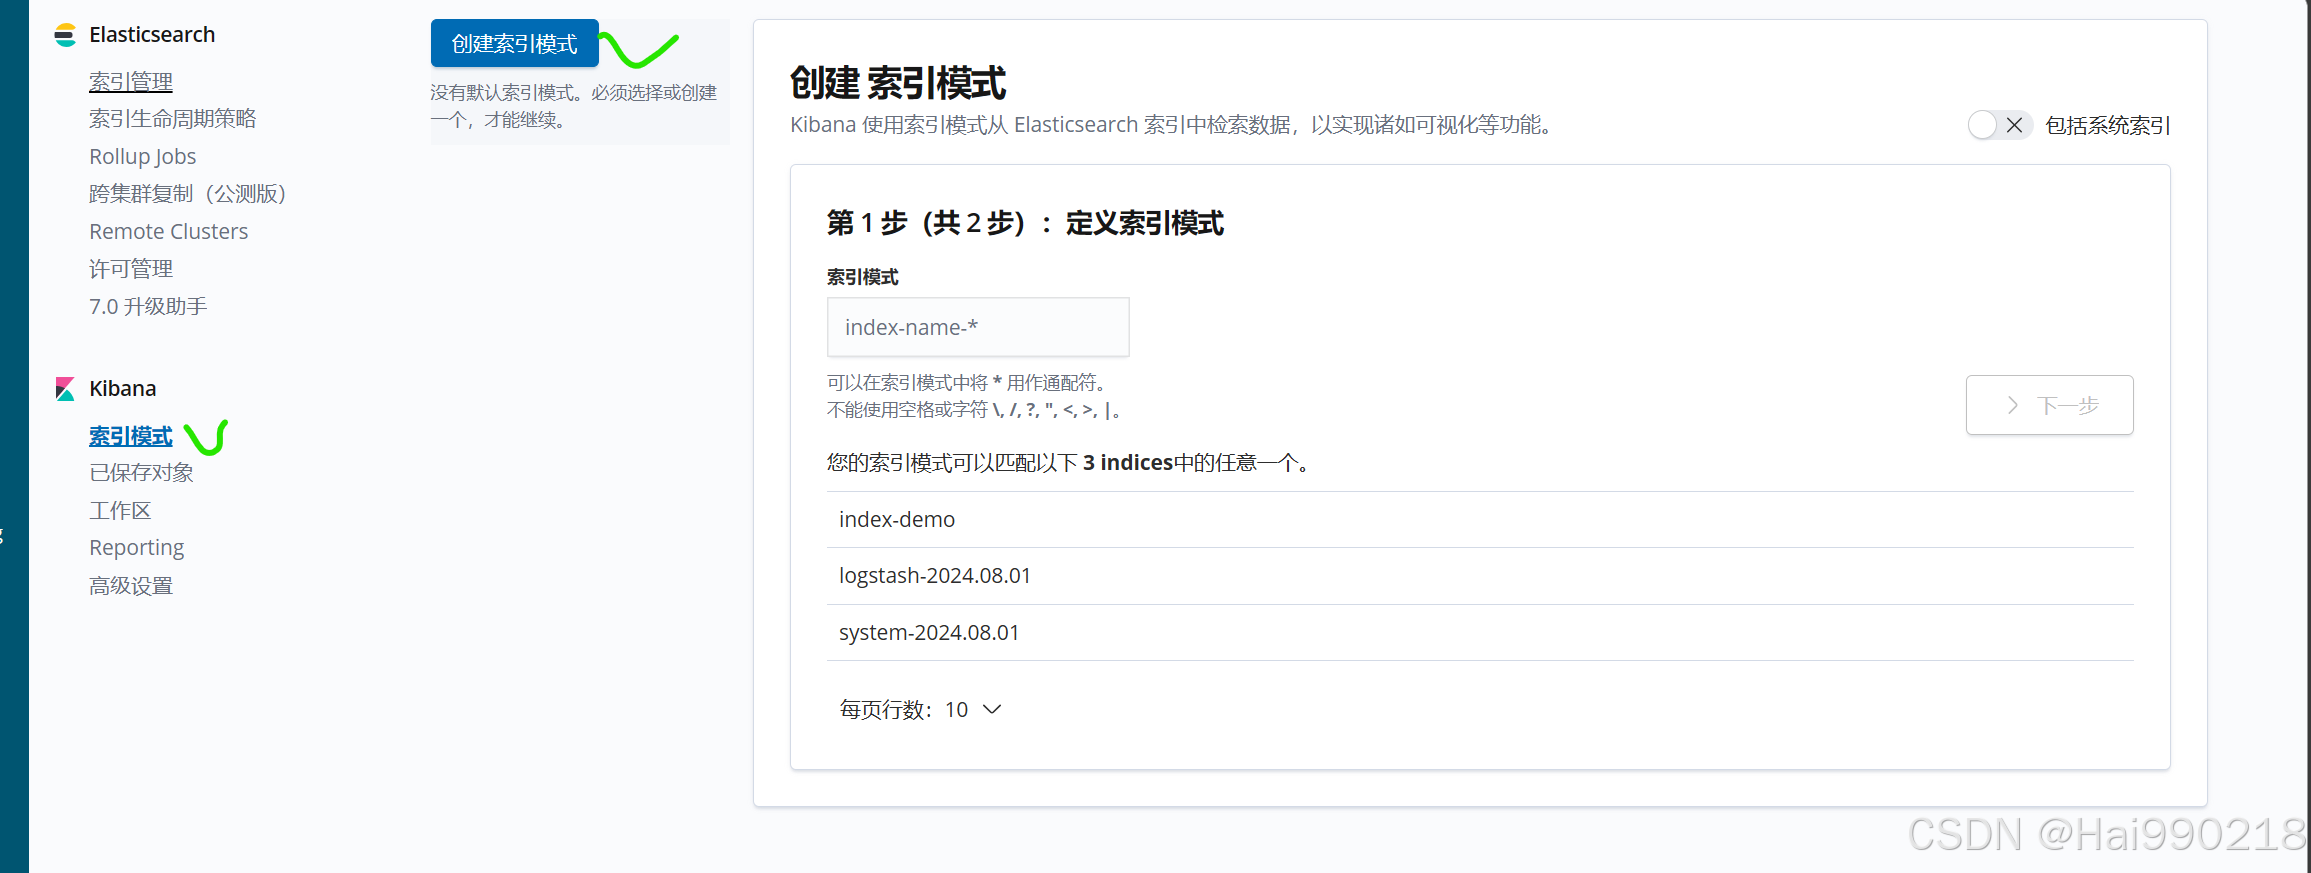Go to Reporting under Kibana
Image resolution: width=2311 pixels, height=873 pixels.
[x=137, y=548]
